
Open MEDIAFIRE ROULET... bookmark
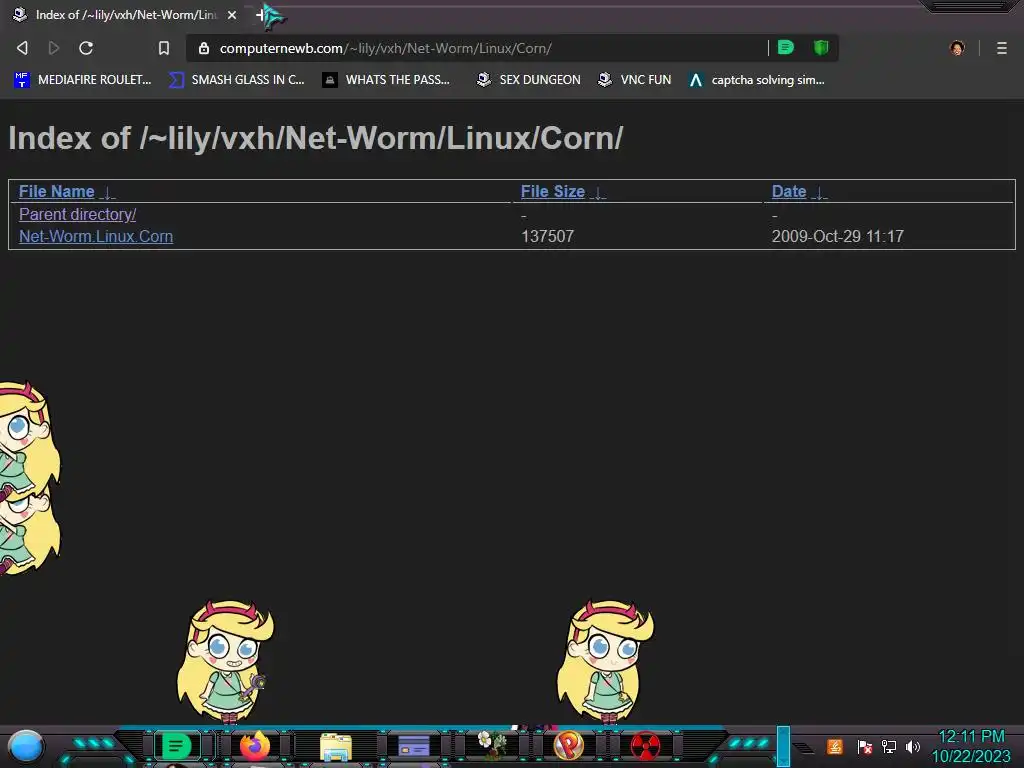coord(83,80)
